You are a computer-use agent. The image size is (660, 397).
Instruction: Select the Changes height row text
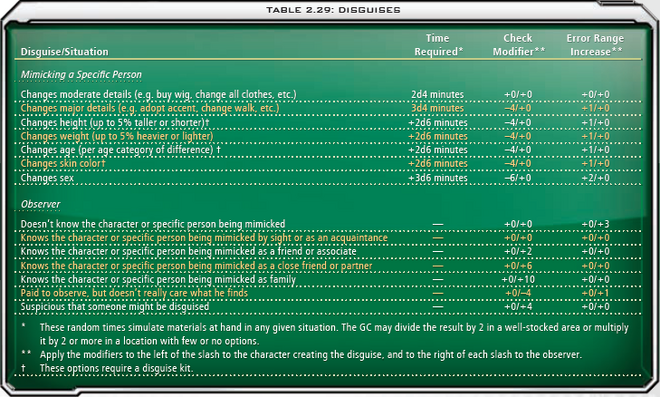pyautogui.click(x=115, y=123)
